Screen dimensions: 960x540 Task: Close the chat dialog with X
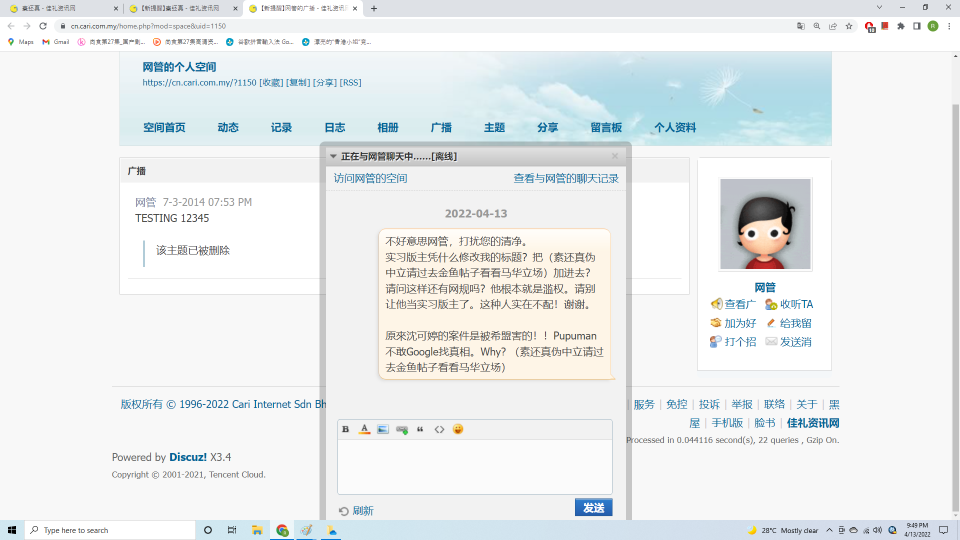tap(615, 156)
